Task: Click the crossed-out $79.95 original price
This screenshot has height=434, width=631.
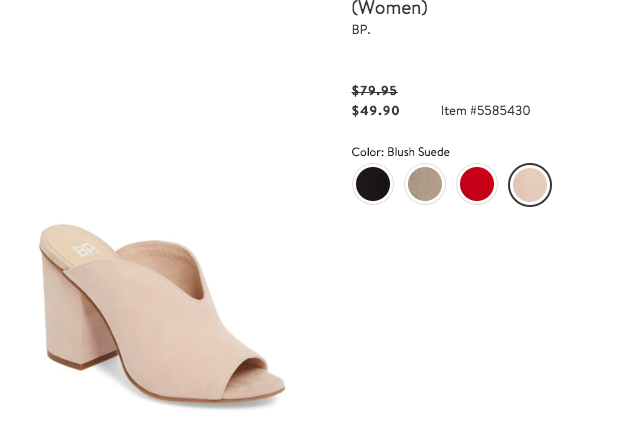Action: (x=375, y=91)
